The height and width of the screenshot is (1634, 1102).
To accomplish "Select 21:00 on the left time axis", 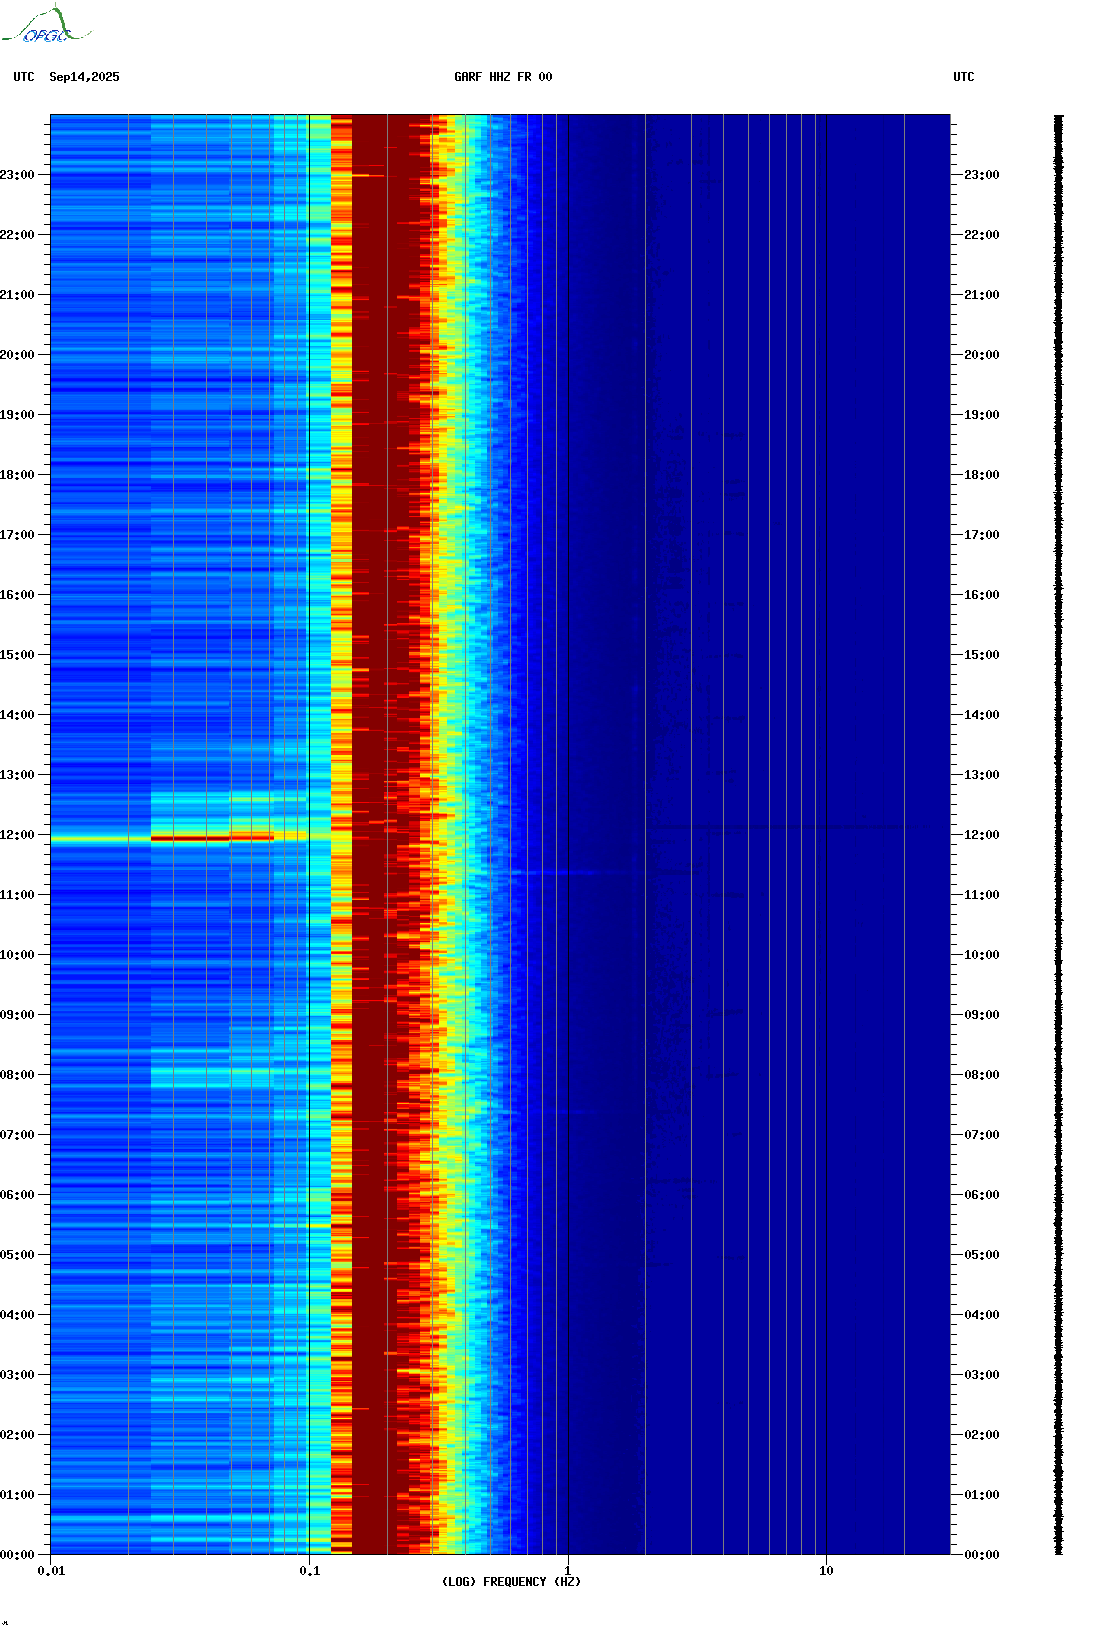I will point(17,295).
